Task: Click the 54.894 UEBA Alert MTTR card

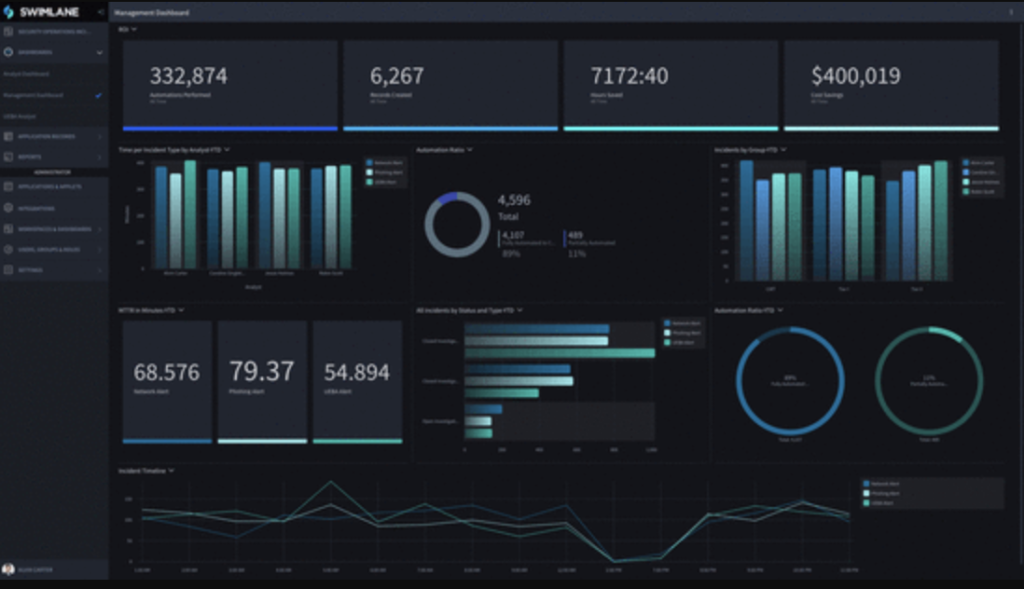Action: click(357, 382)
